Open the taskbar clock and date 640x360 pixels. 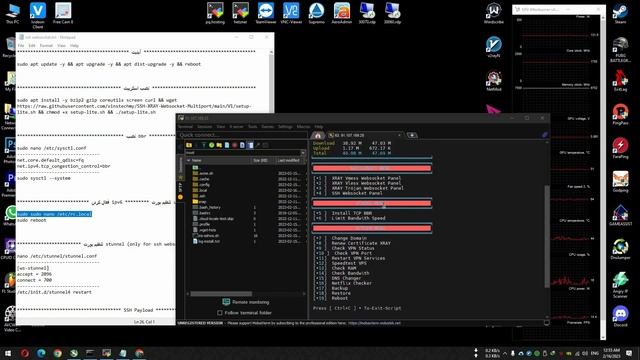coord(611,353)
